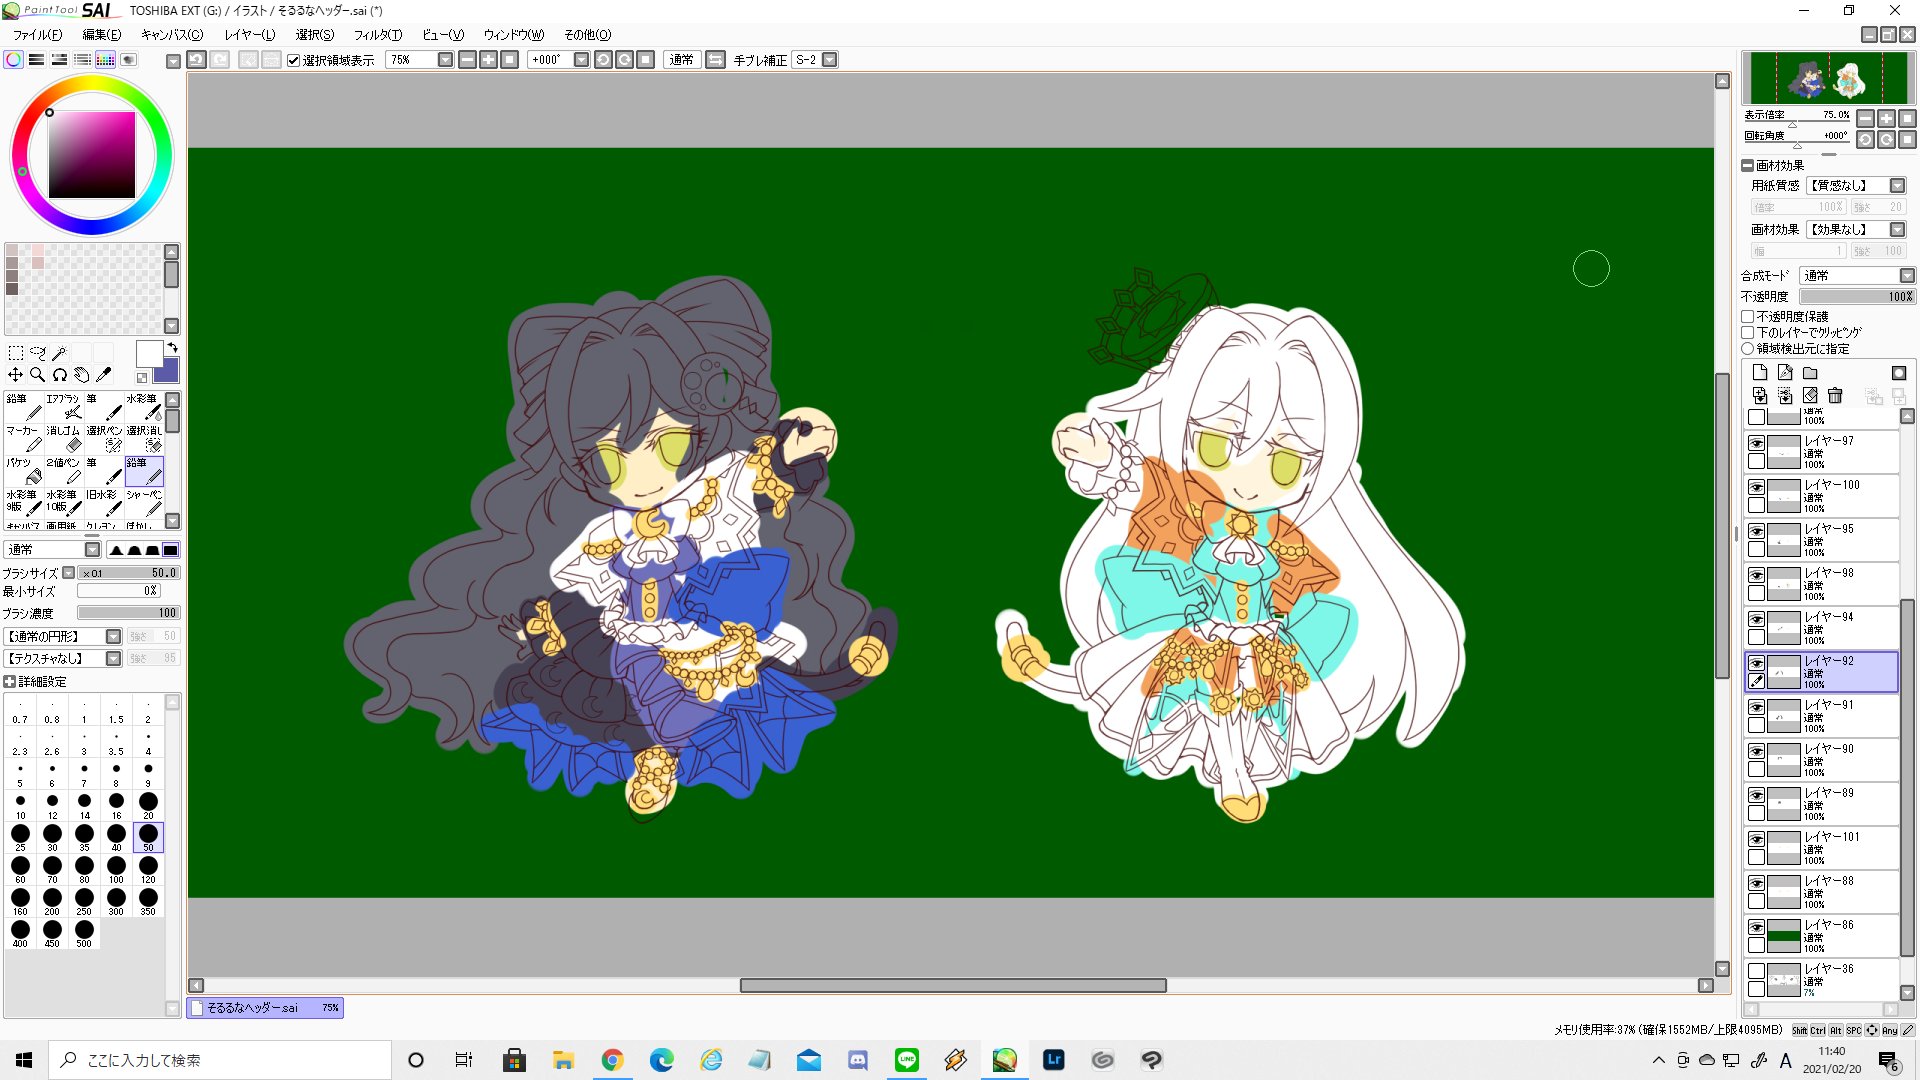Click the ブラシ濃度 density slider
The width and height of the screenshot is (1920, 1080).
click(x=128, y=613)
